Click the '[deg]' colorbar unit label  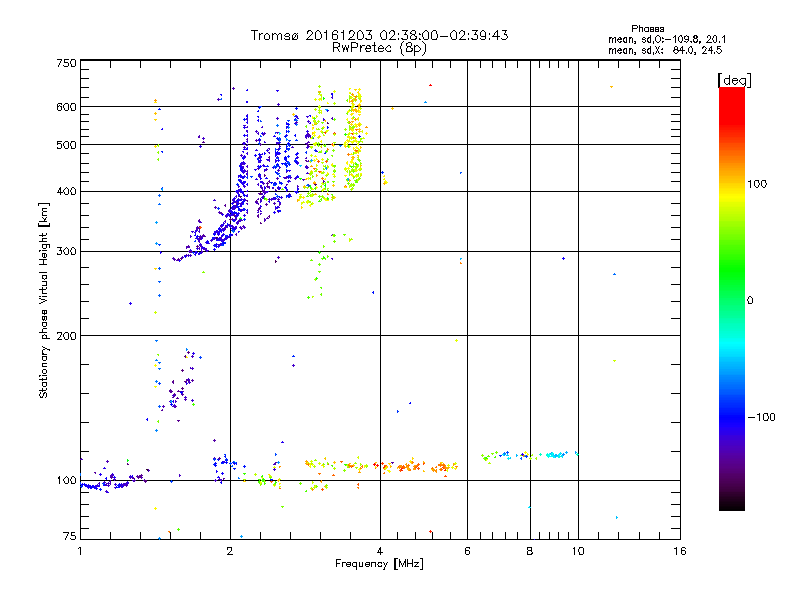point(734,80)
